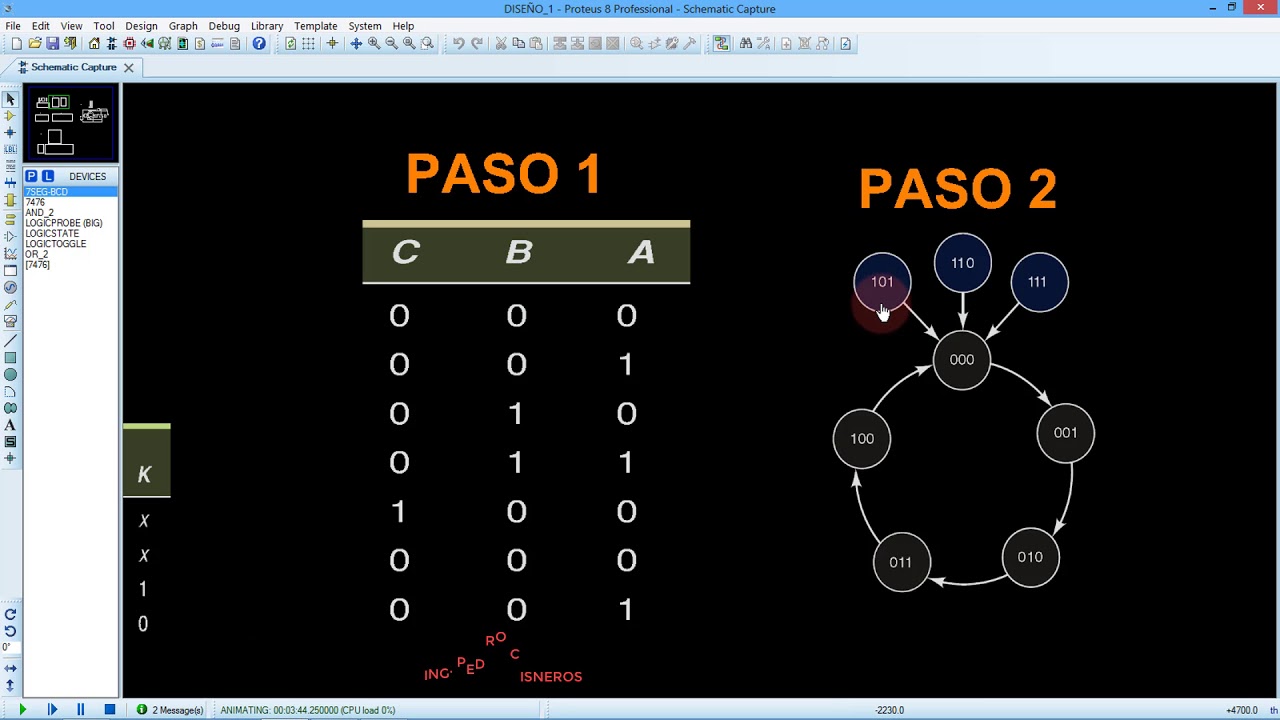Select the Junction Dot Mode tool
1280x720 pixels.
[10, 133]
